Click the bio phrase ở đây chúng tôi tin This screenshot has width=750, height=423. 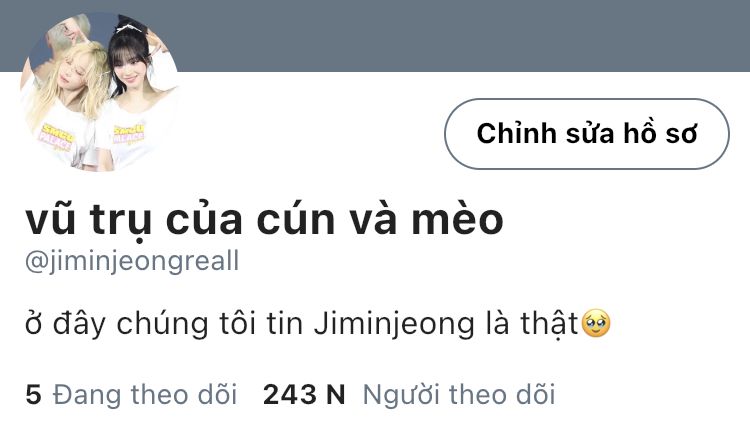tap(164, 324)
